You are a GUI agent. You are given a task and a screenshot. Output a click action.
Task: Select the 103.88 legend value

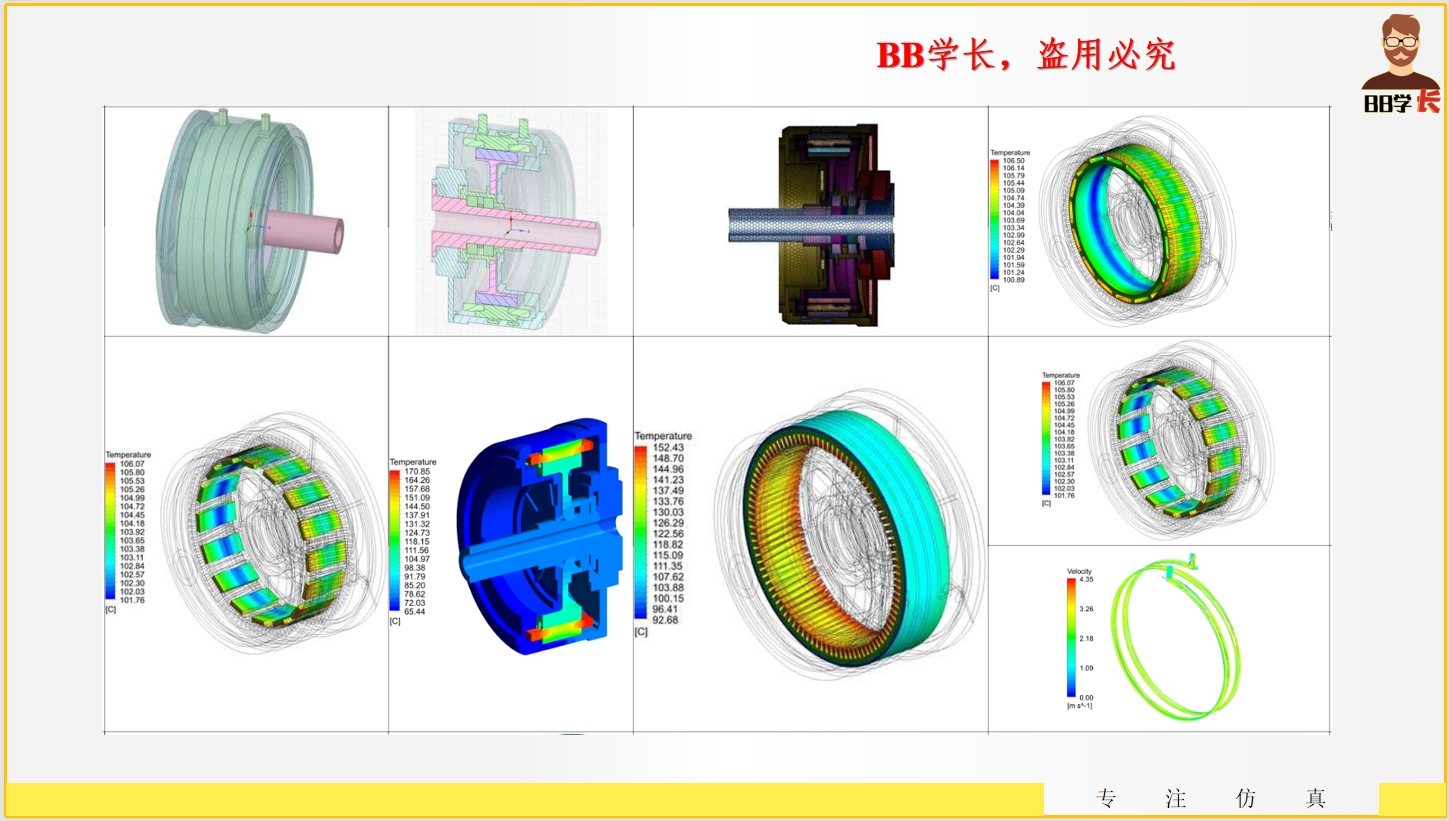pos(666,587)
